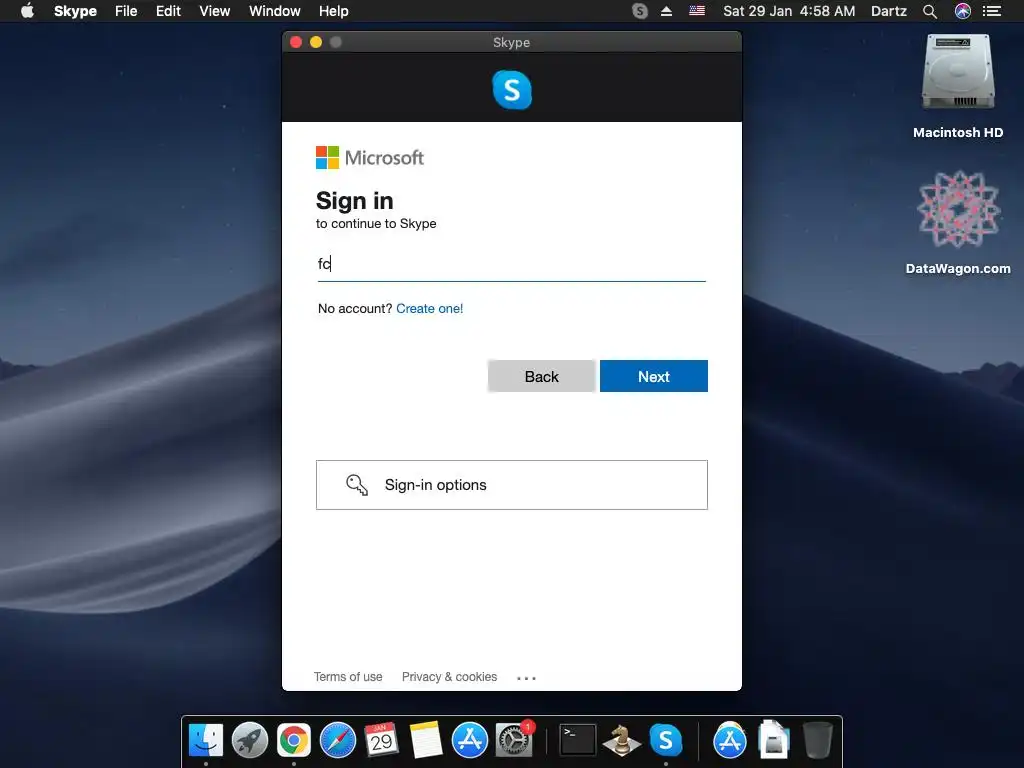Open the Trash in the dock

(818, 741)
